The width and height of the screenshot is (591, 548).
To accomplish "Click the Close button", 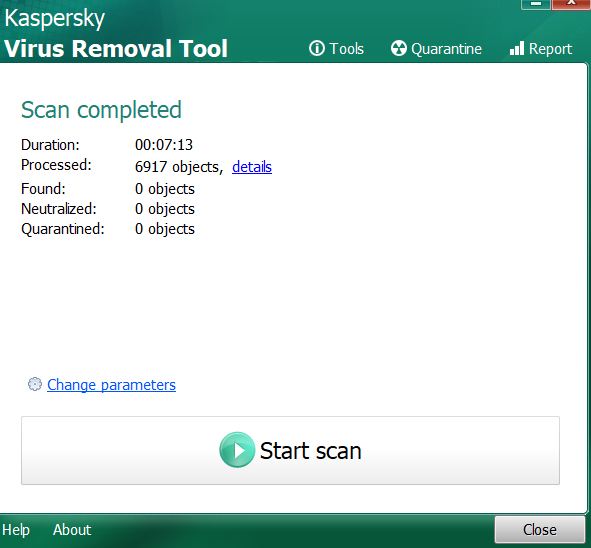I will point(540,530).
